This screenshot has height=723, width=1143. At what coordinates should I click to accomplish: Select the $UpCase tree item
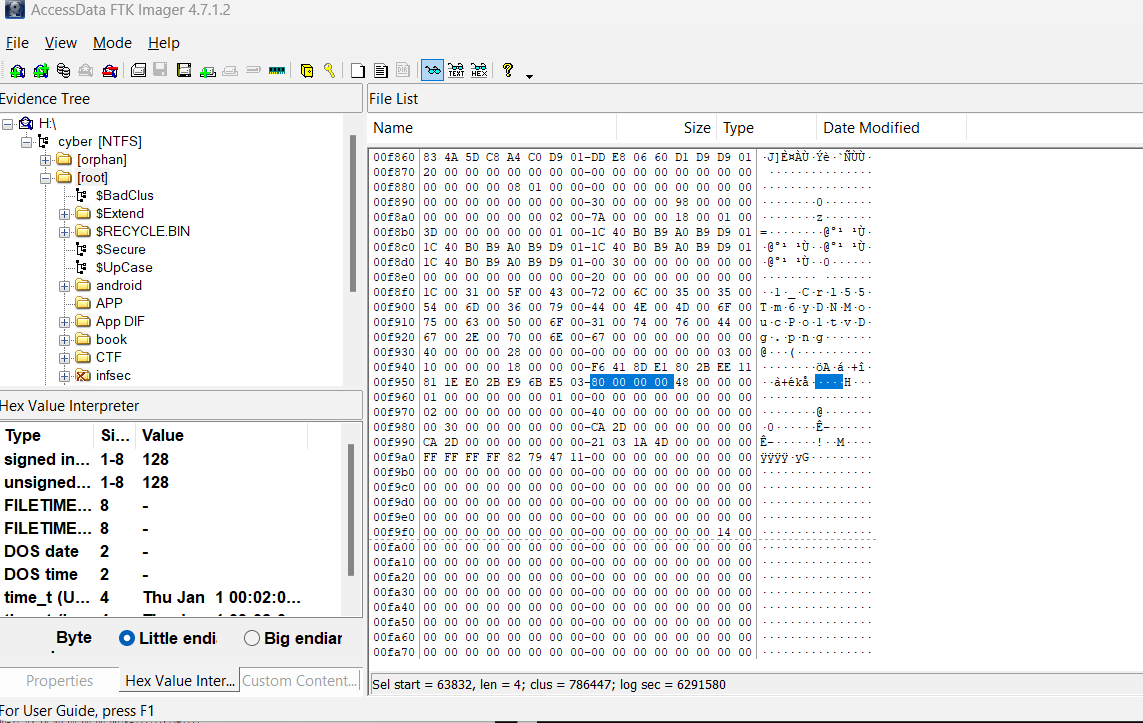124,267
